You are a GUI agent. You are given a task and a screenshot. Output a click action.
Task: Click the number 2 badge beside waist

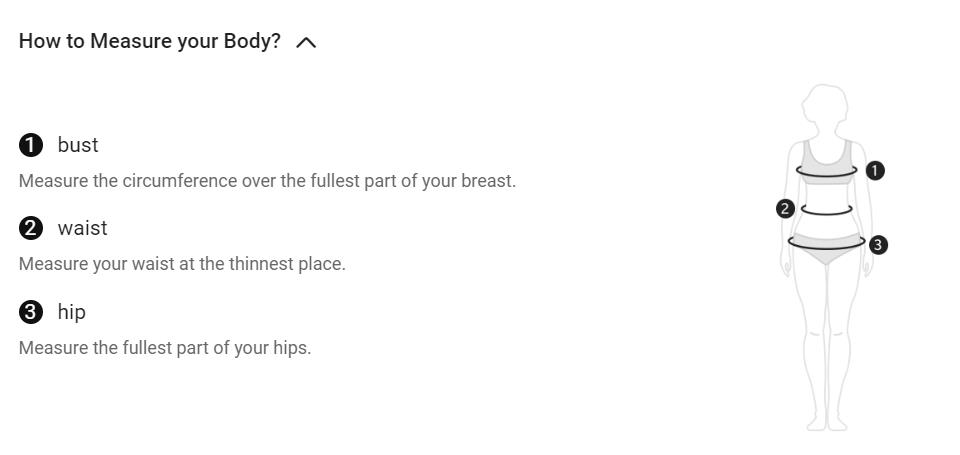[x=31, y=228]
